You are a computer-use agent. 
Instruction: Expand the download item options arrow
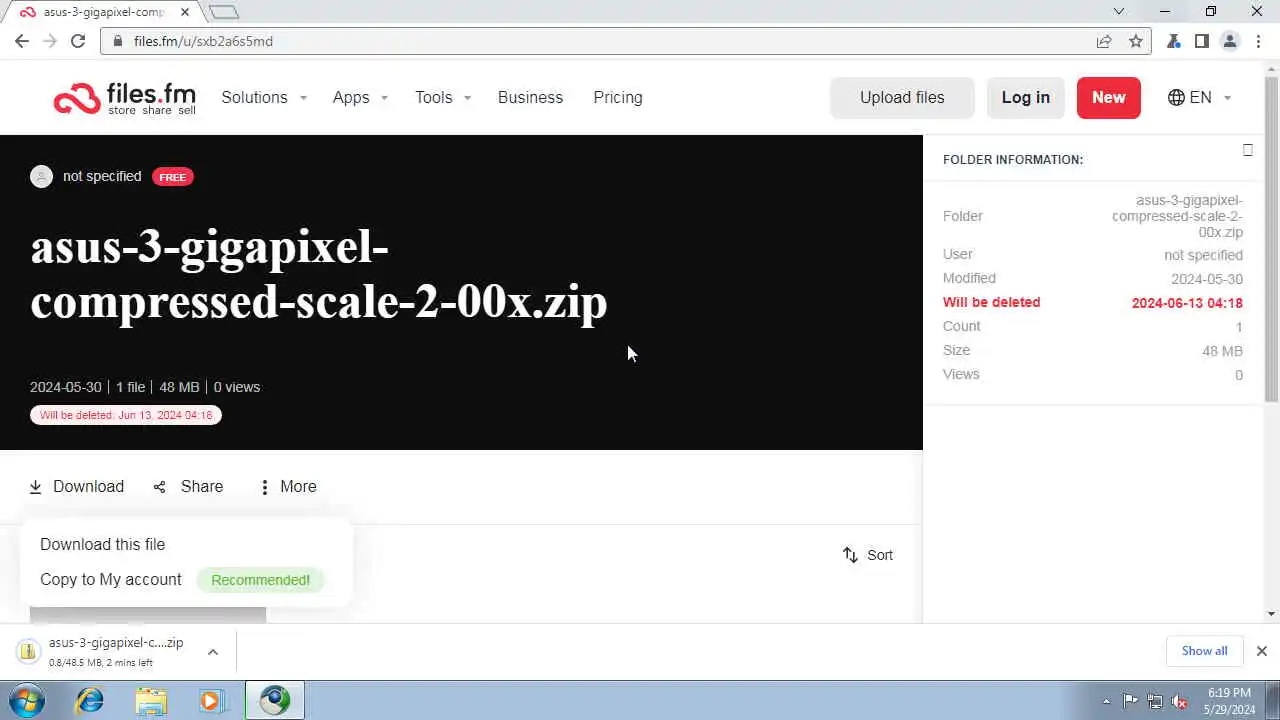click(x=213, y=652)
